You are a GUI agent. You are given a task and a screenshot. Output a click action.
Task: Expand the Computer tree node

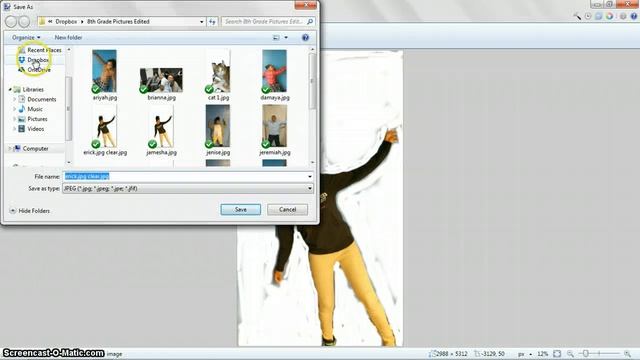click(x=10, y=149)
